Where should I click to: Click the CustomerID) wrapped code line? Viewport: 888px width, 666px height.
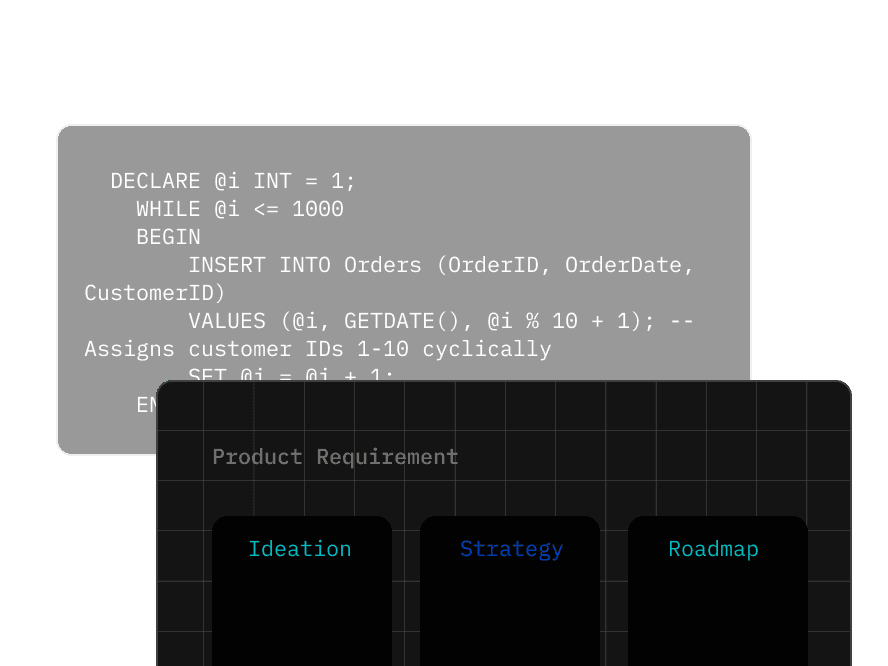point(155,293)
